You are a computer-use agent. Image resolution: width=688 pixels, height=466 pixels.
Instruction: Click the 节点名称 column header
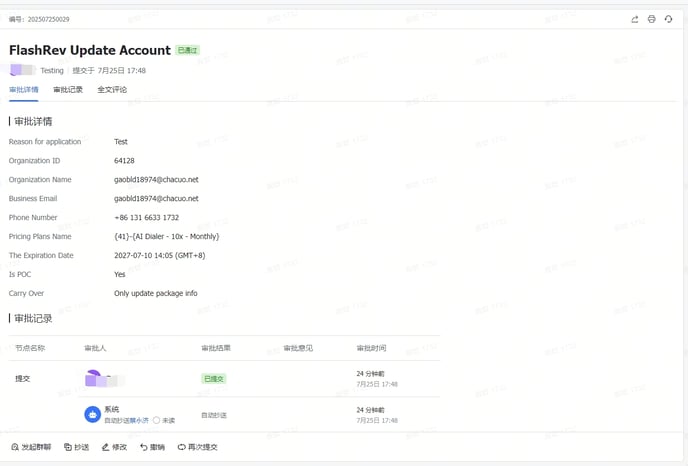[30, 348]
